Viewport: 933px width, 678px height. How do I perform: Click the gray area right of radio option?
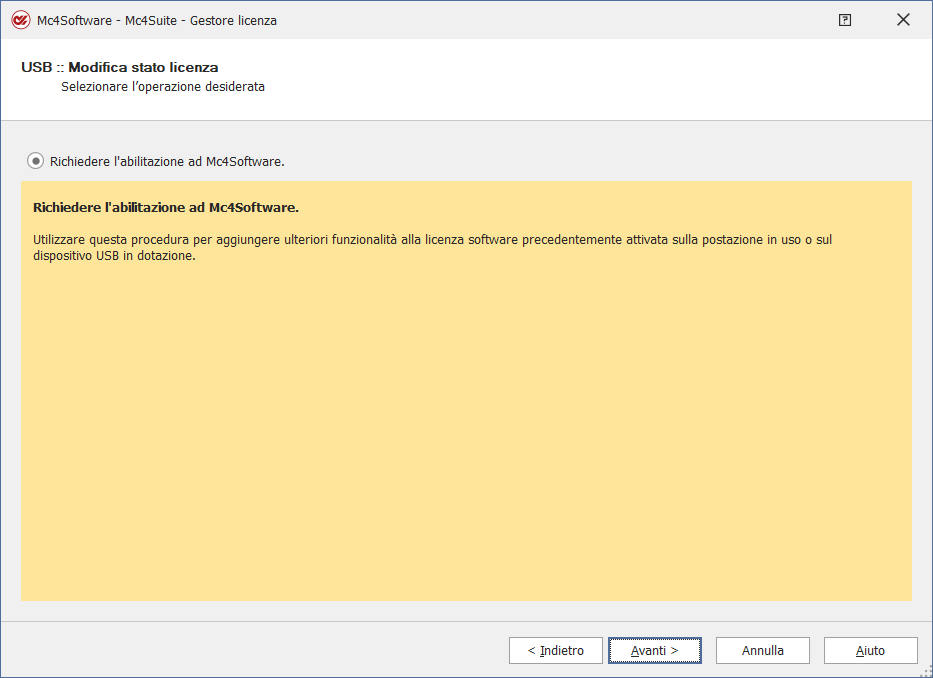600,161
